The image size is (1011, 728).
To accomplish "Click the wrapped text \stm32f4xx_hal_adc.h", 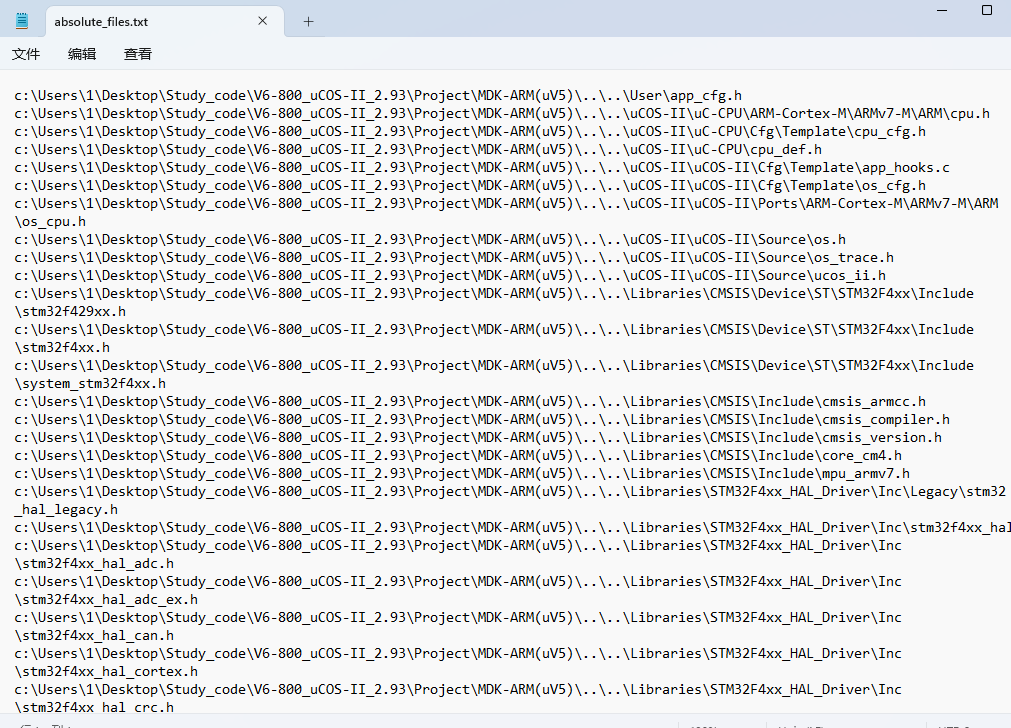I will [94, 565].
